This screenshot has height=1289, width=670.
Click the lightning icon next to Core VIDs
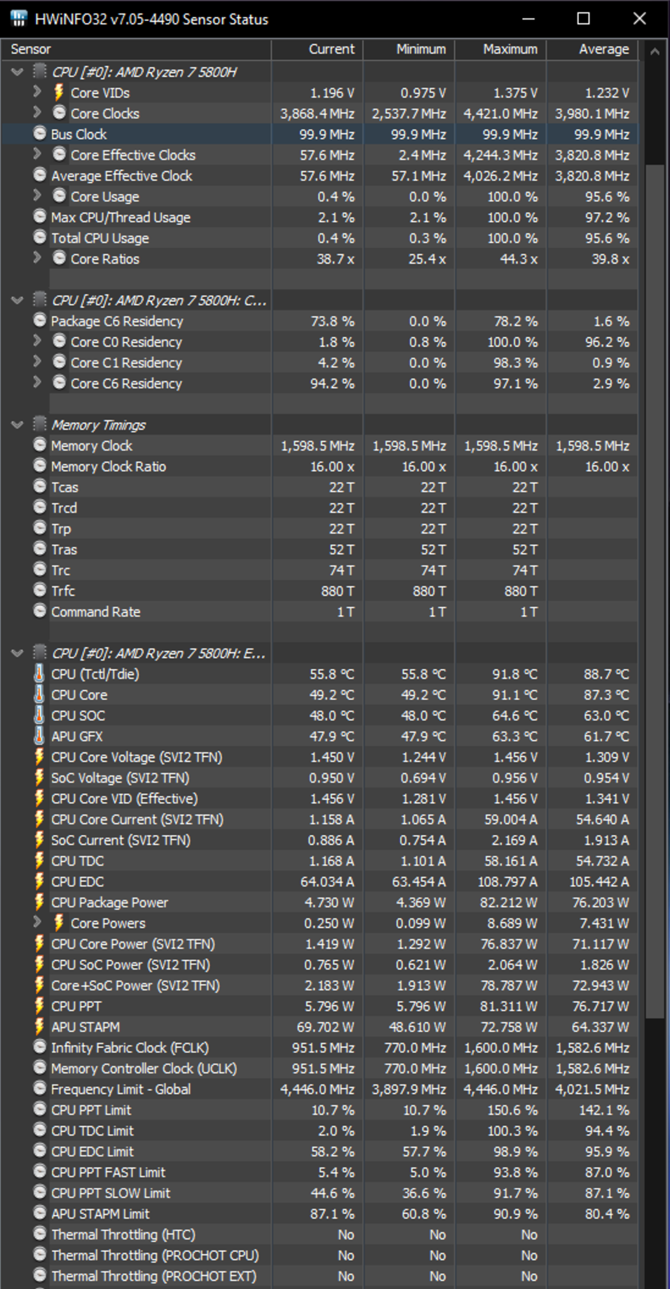[x=59, y=92]
